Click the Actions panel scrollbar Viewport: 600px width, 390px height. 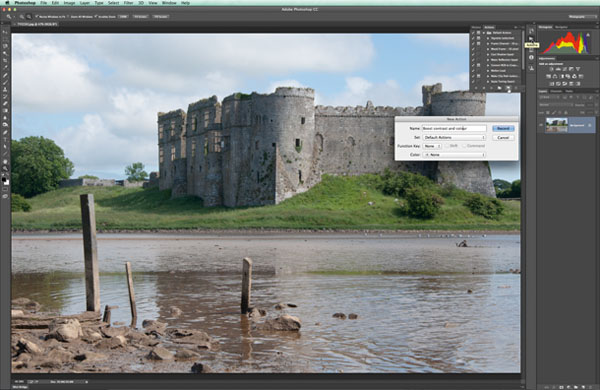pos(523,50)
